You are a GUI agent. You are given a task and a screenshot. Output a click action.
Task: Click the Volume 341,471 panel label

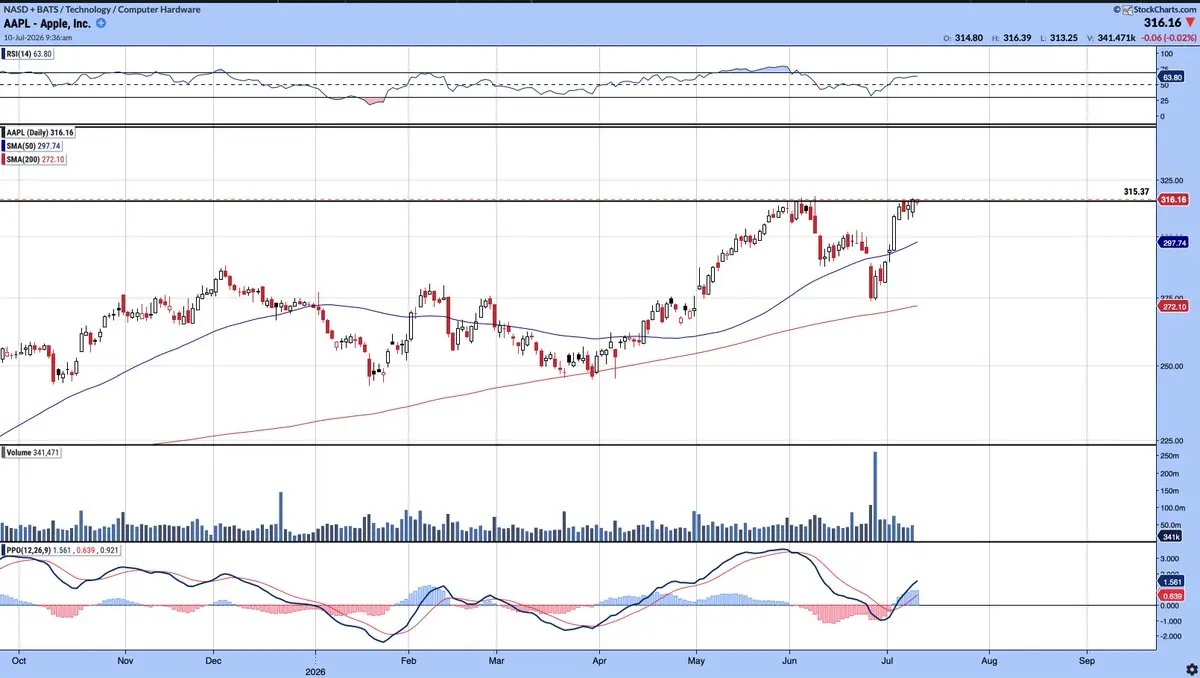point(33,453)
